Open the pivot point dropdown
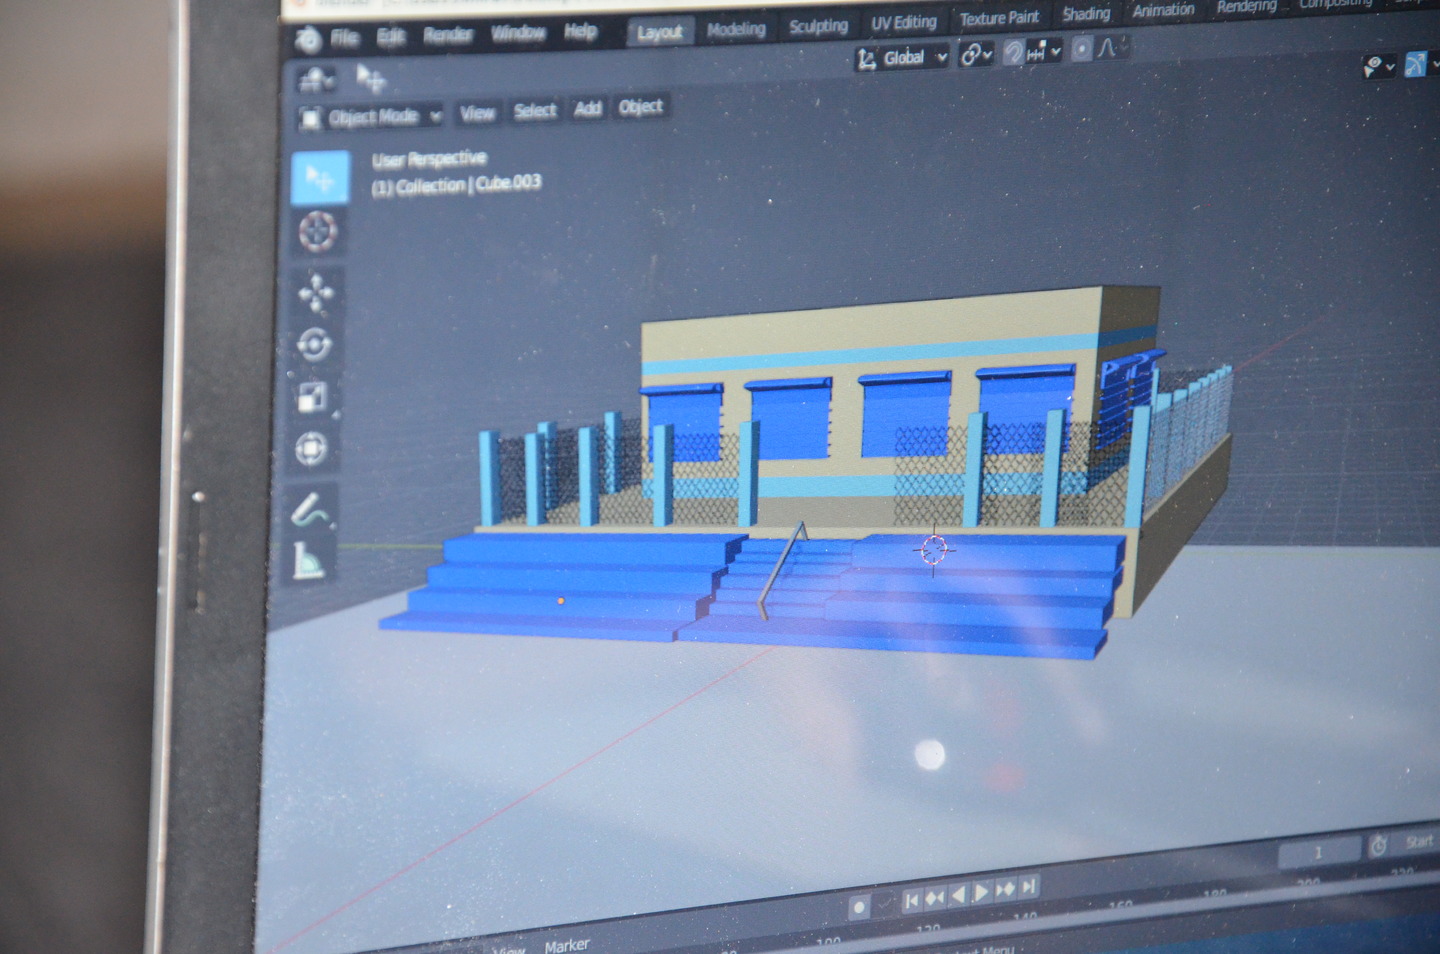Image resolution: width=1440 pixels, height=954 pixels. [976, 54]
